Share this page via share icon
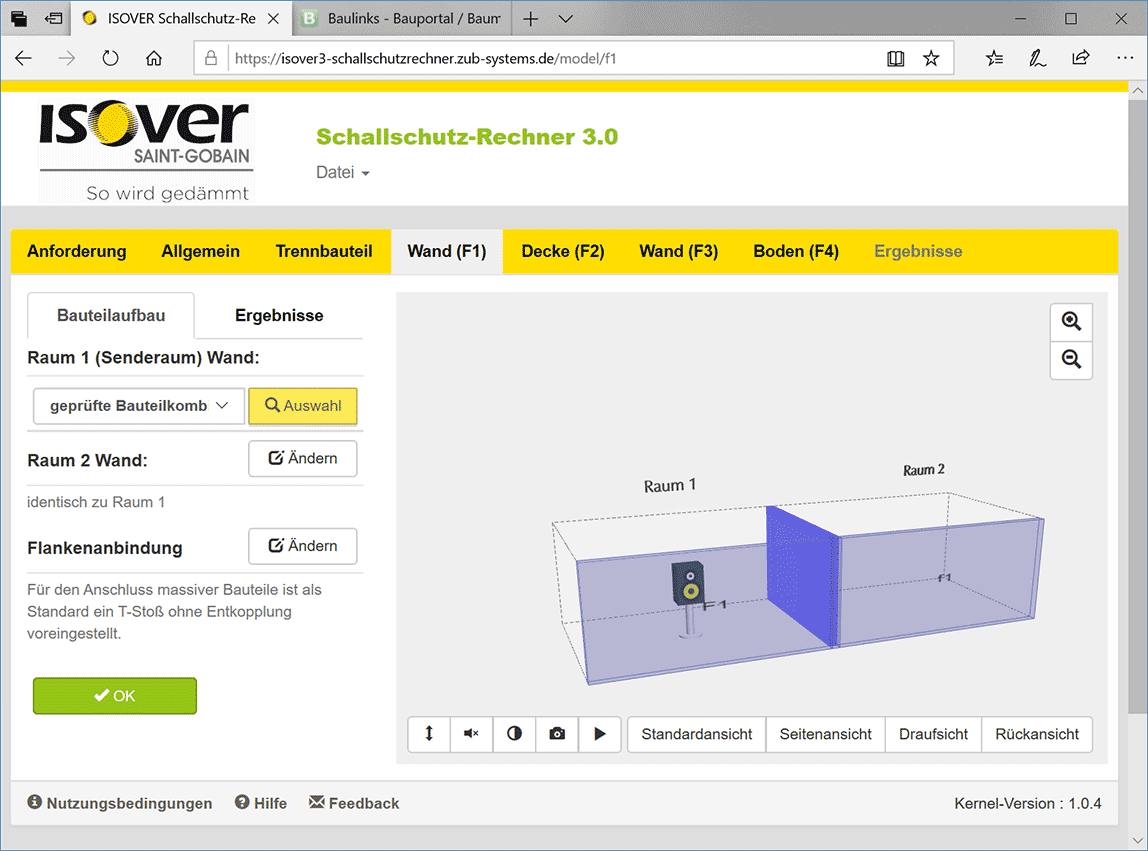This screenshot has width=1148, height=851. click(1081, 59)
